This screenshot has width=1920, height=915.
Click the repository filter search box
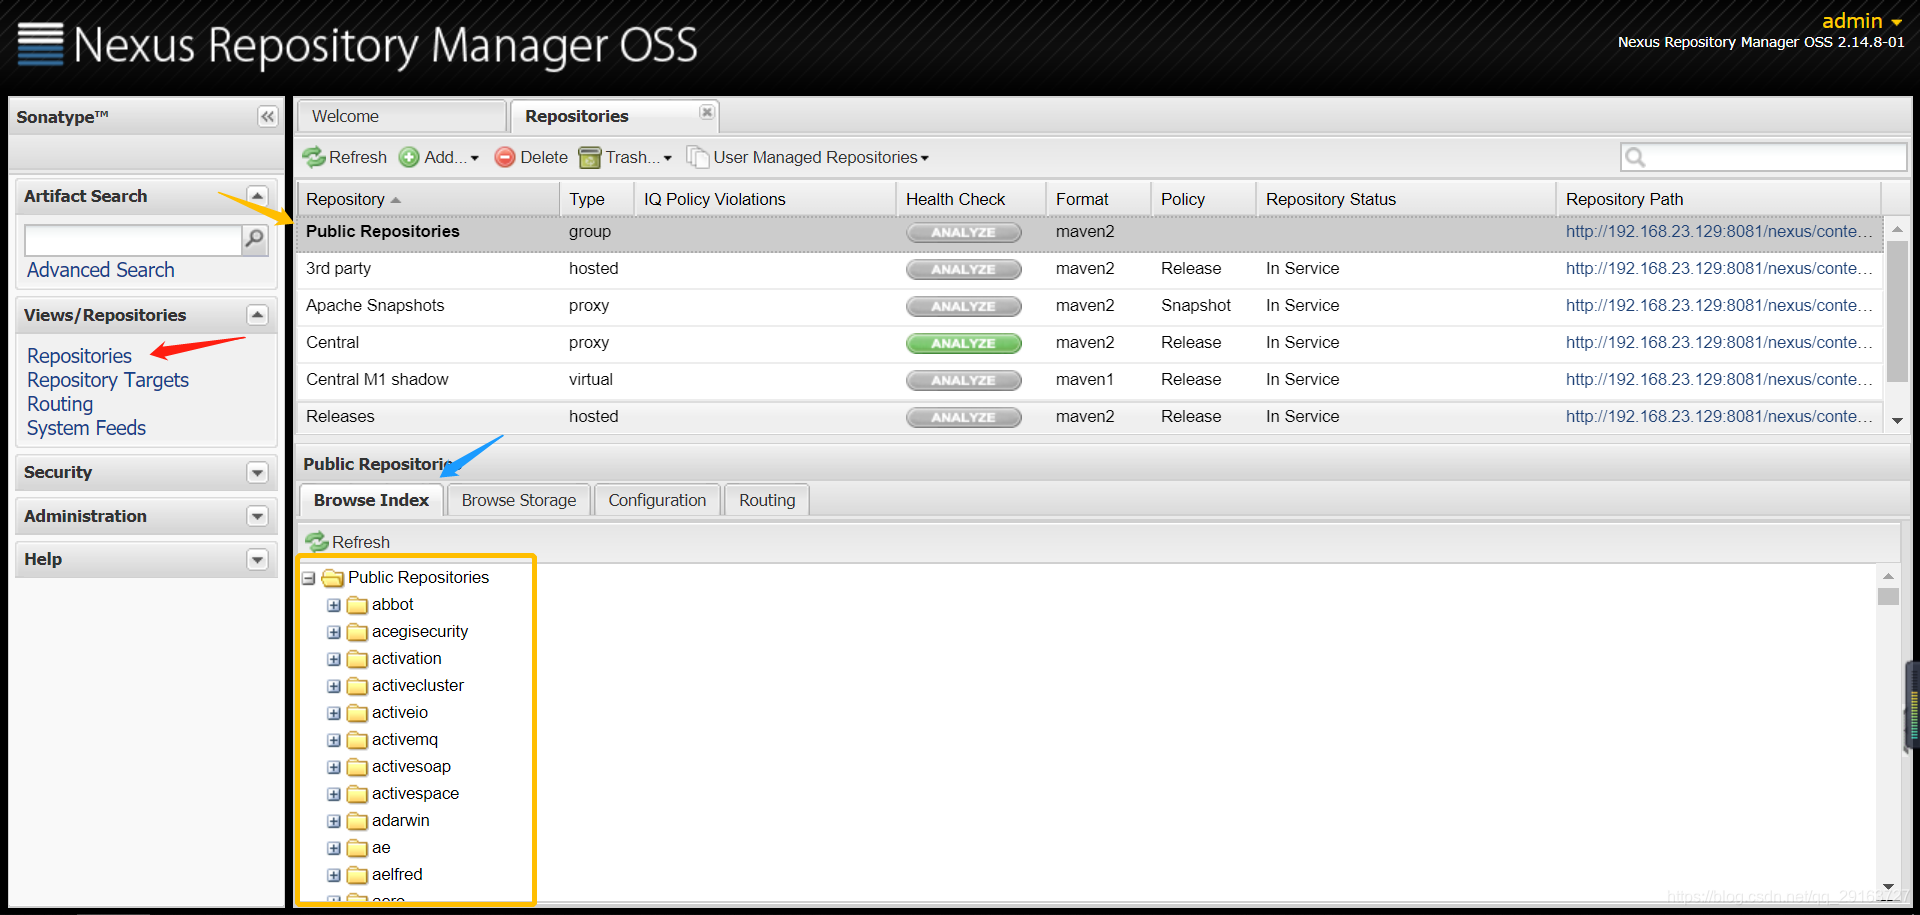pyautogui.click(x=1763, y=157)
